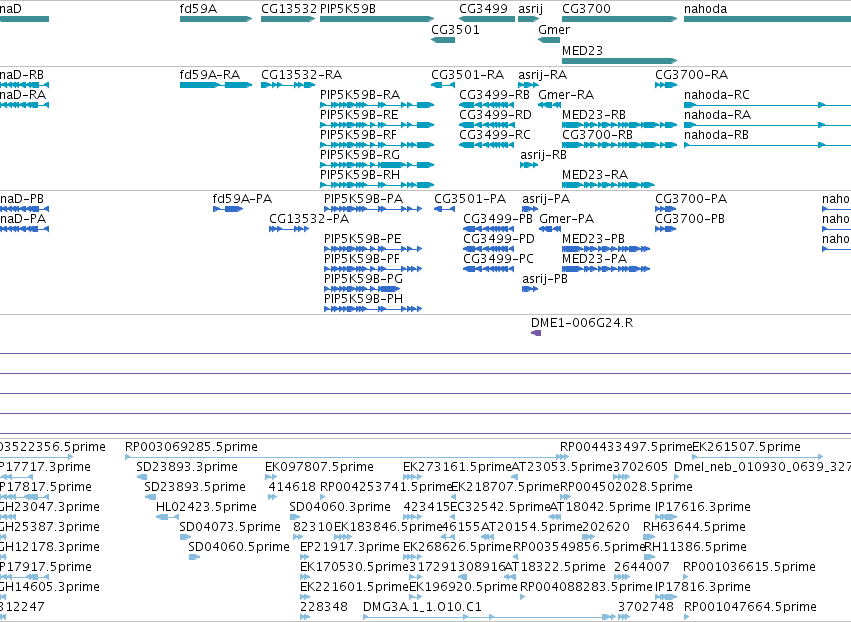Select the nahoda-RC transcript label

(716, 94)
